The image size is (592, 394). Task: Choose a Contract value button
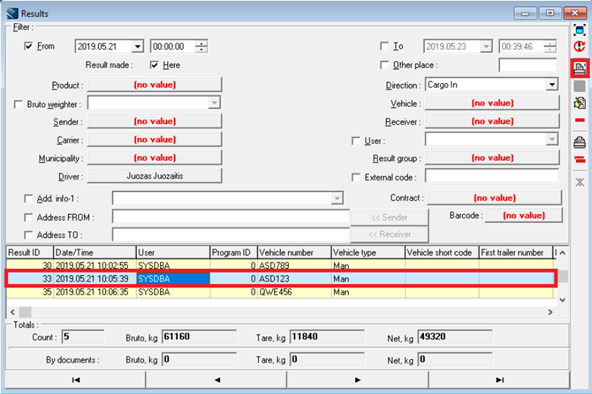point(495,198)
